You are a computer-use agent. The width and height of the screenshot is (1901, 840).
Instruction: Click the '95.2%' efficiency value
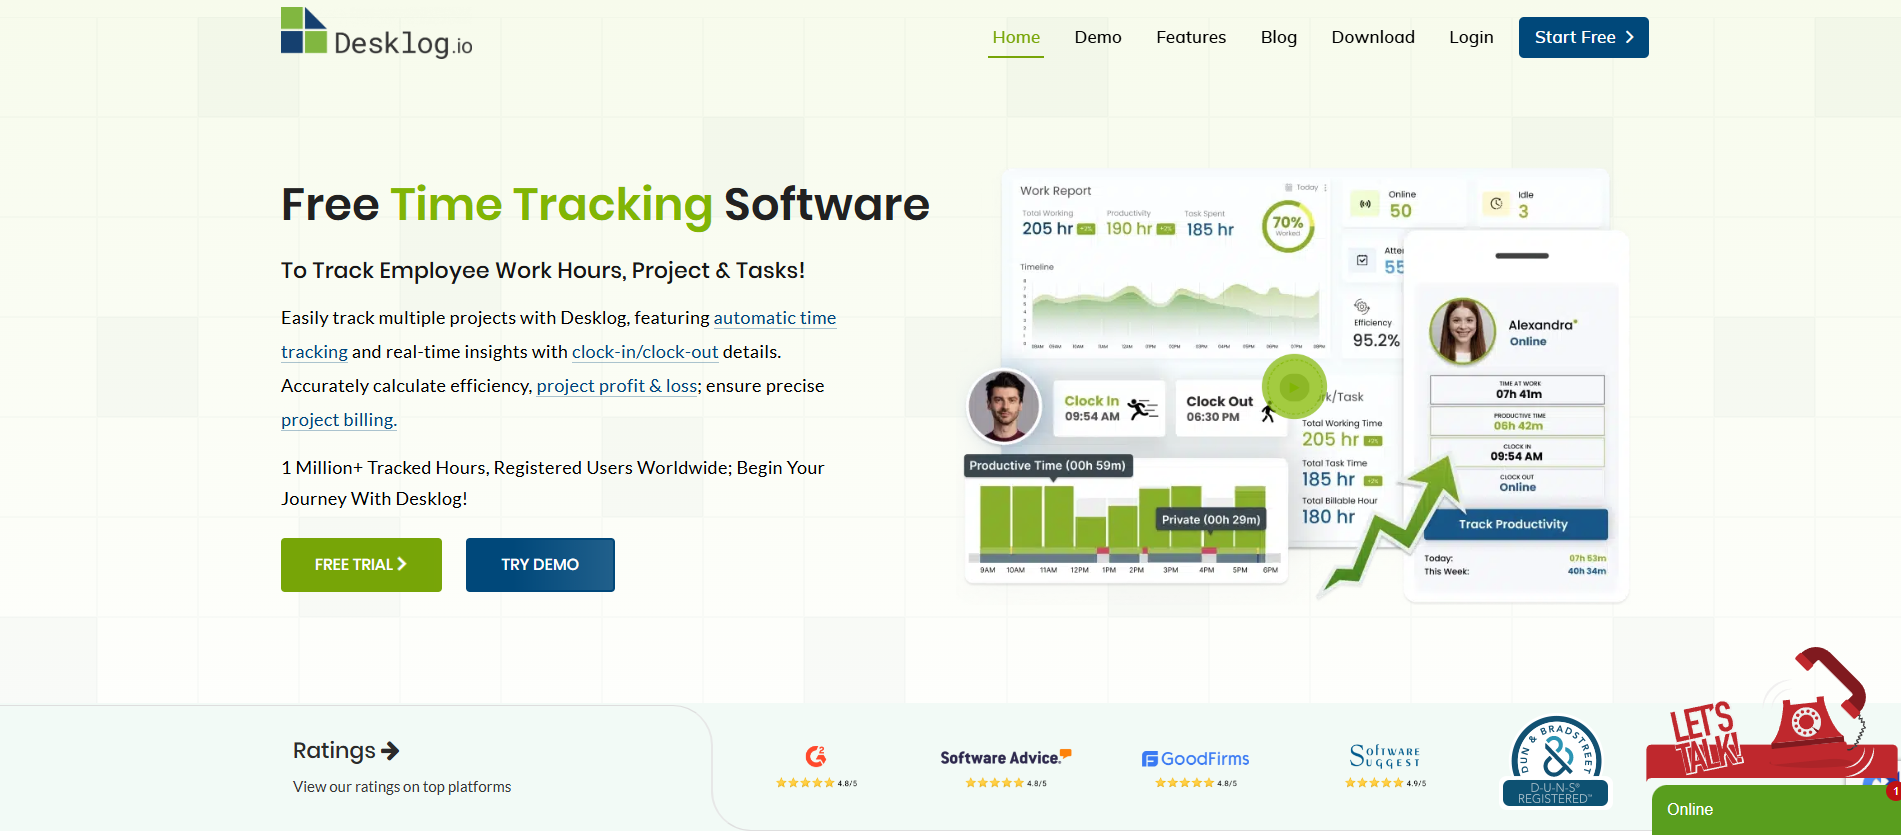(1376, 340)
